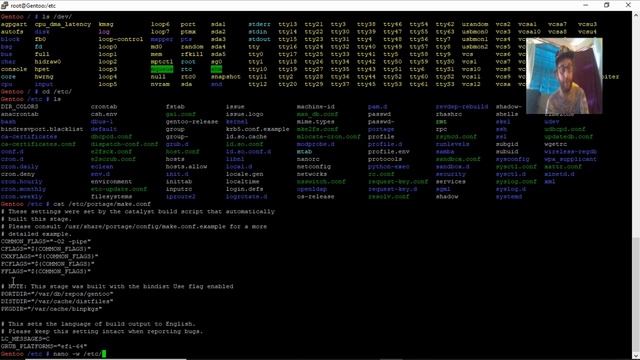
Task: Click the green terminal cursor after nano command
Action: tap(104, 353)
